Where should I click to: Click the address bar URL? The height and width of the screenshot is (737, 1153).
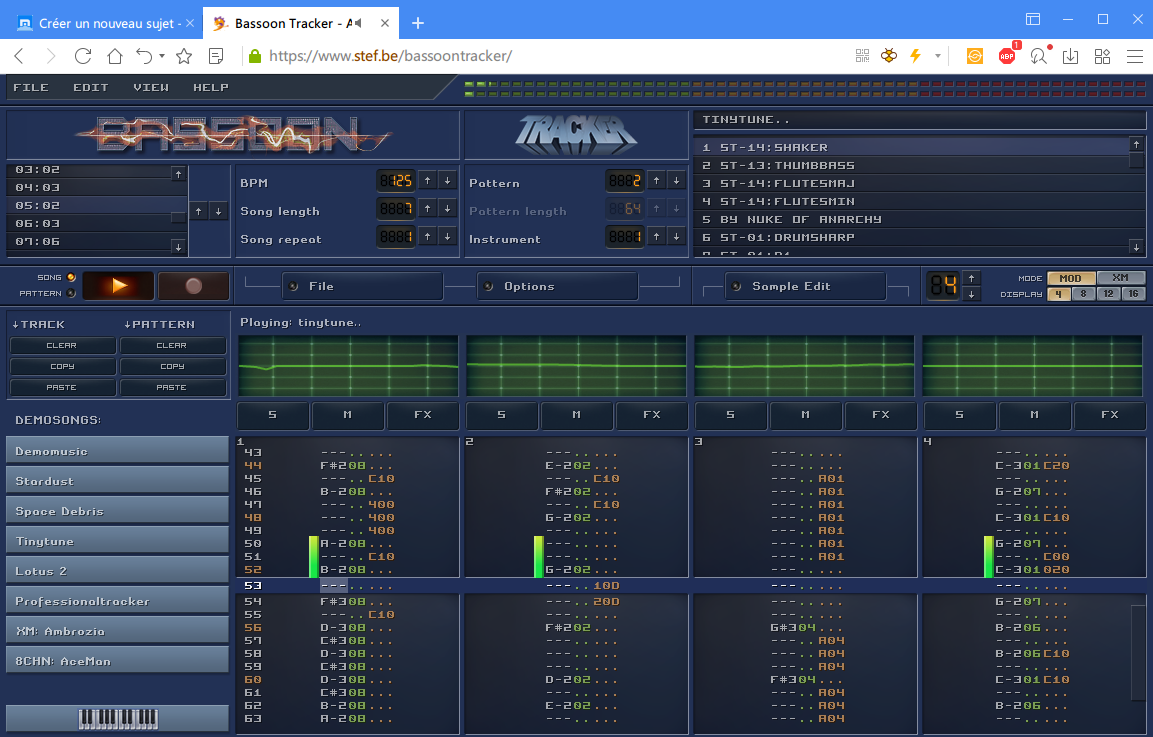[390, 56]
